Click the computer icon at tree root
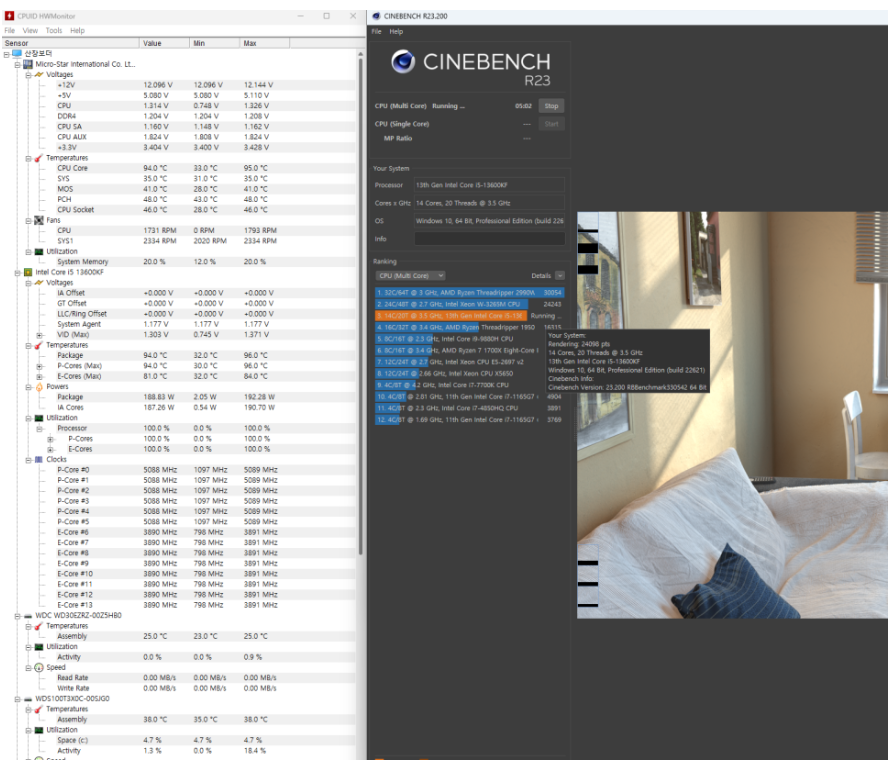This screenshot has width=890, height=767. coord(17,53)
